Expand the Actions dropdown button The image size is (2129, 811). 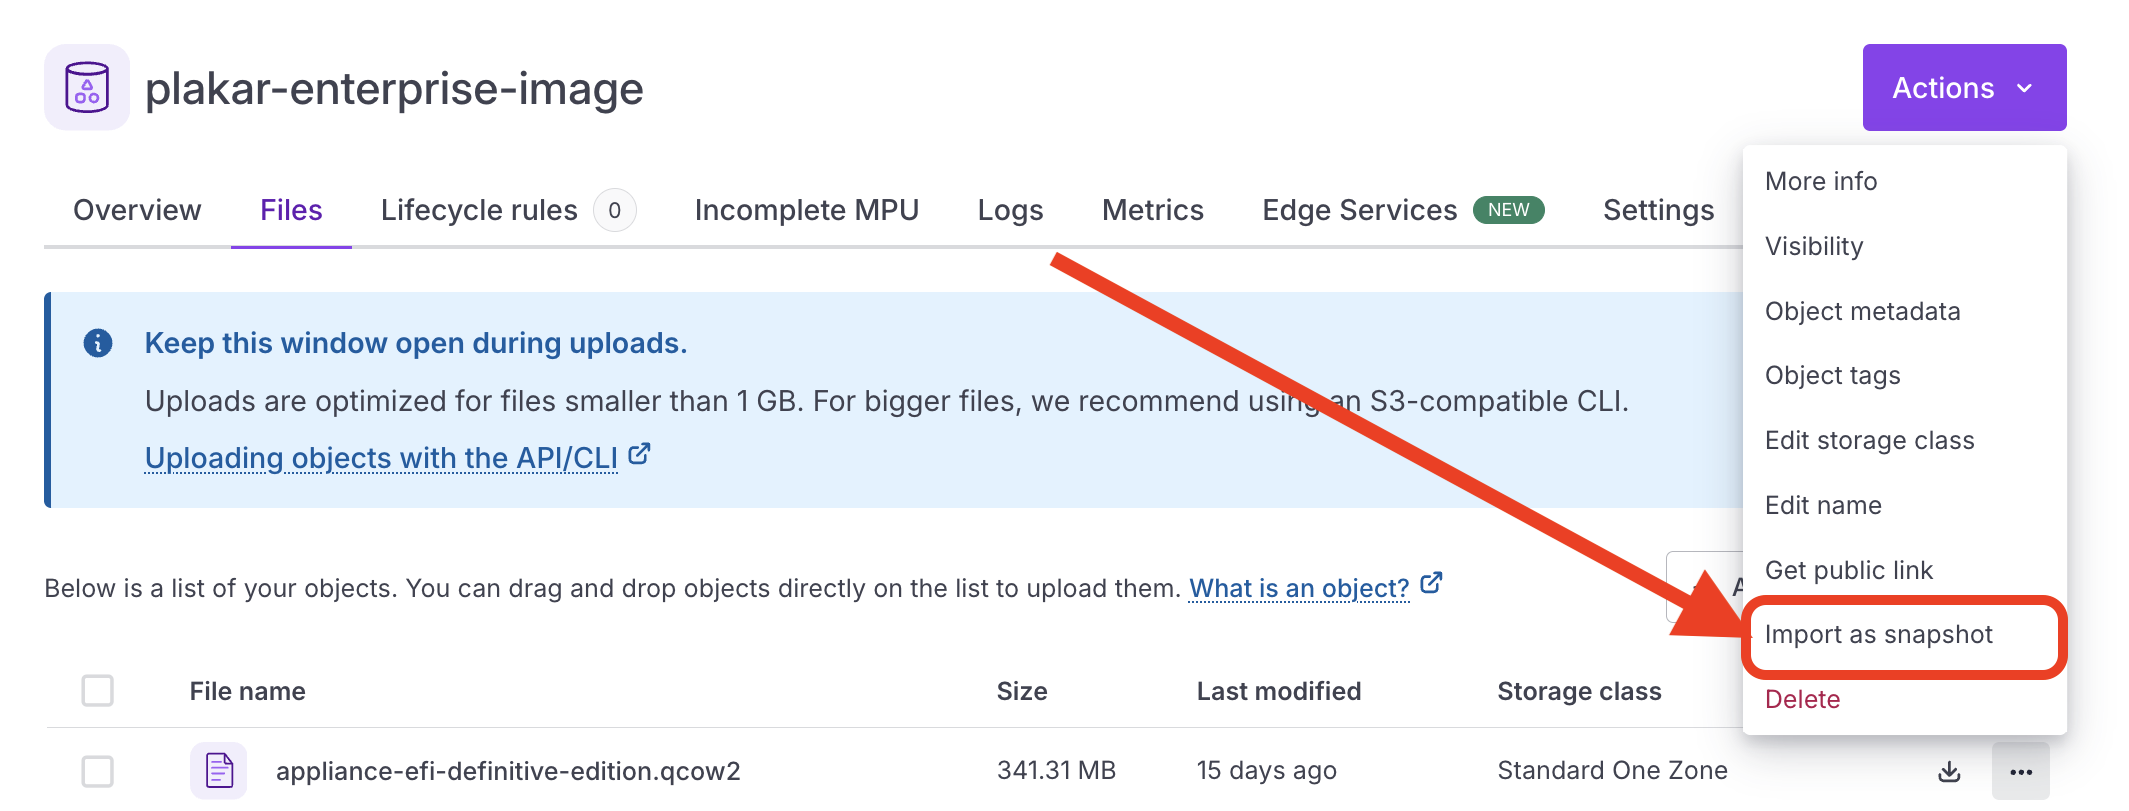coord(1964,87)
